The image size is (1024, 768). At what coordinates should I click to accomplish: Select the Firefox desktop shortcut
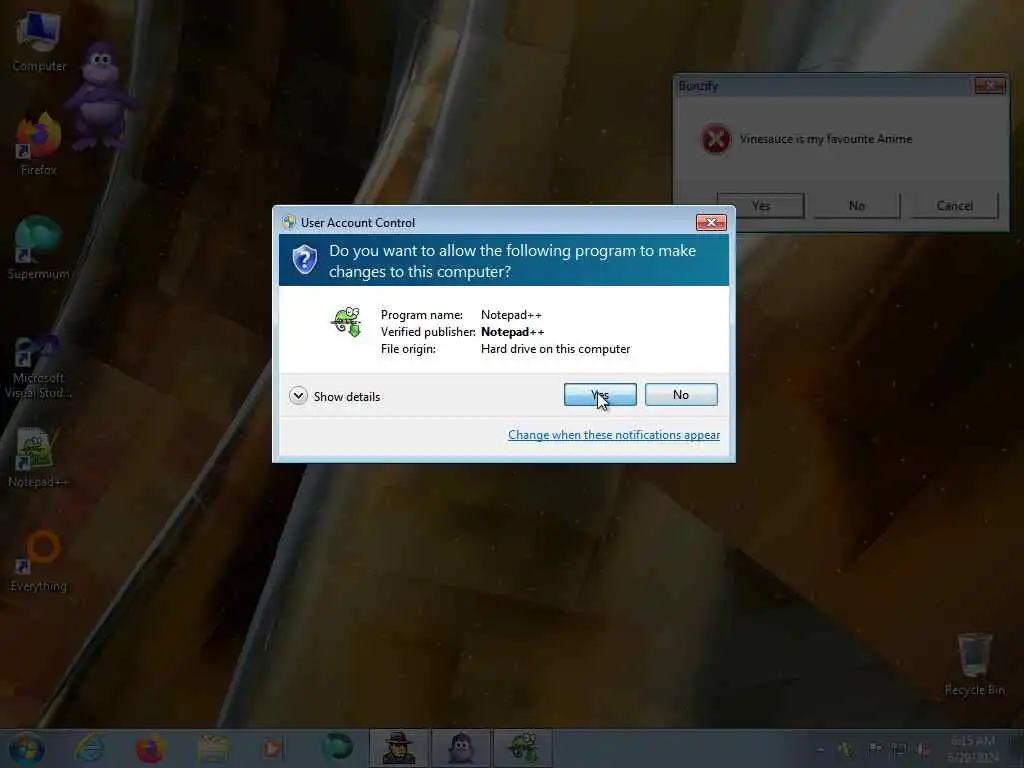tap(39, 145)
